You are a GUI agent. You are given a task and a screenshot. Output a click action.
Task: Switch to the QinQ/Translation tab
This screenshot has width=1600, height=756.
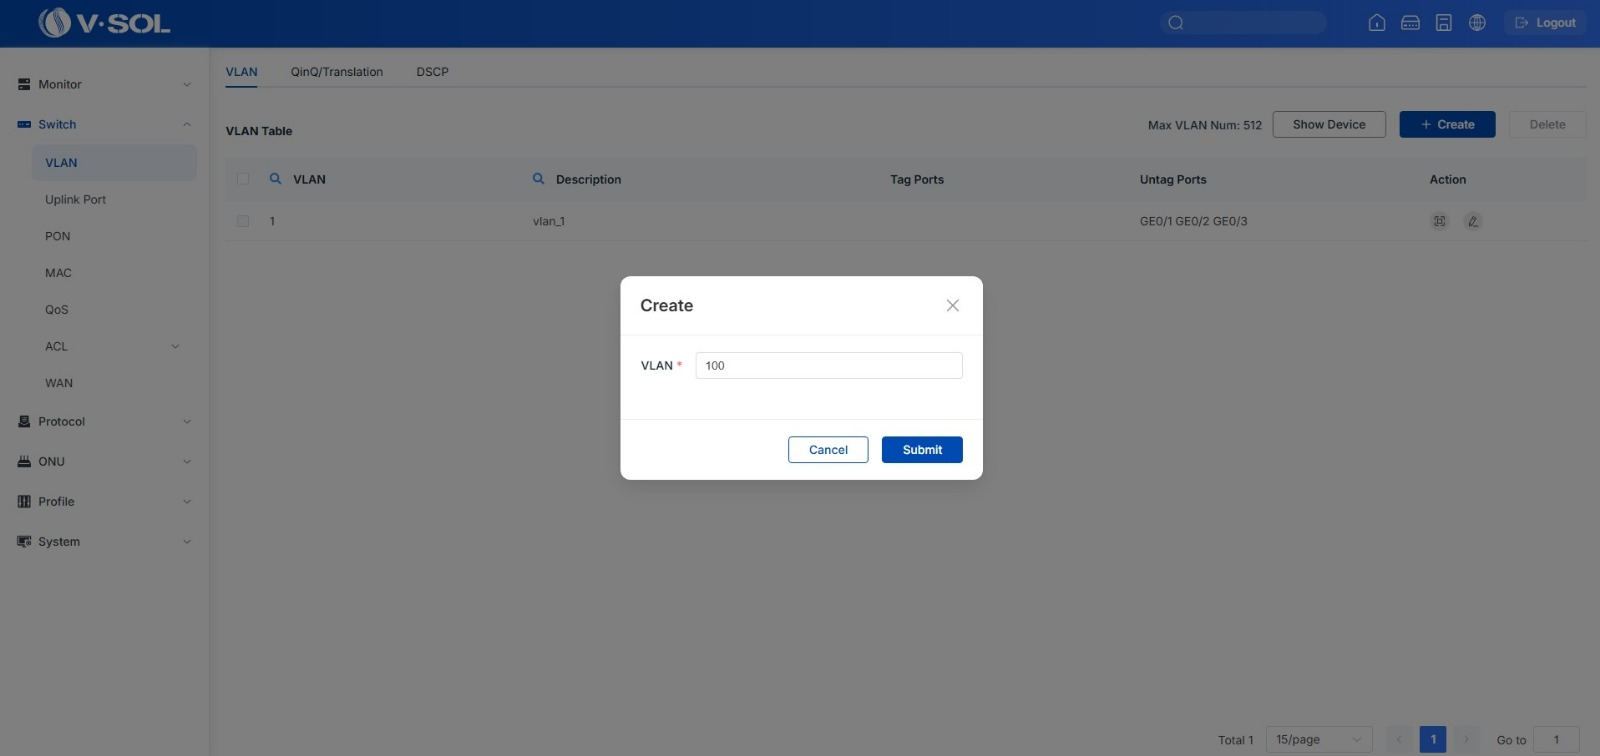pos(337,72)
